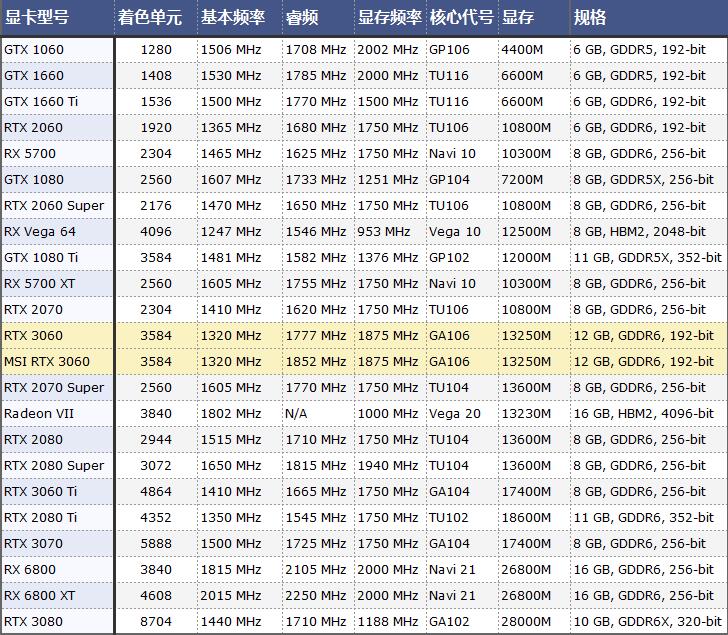Viewport: 728px width, 635px height.
Task: Click the 8 GB, GDDR5X, 256-bit spec
Action: click(x=644, y=180)
